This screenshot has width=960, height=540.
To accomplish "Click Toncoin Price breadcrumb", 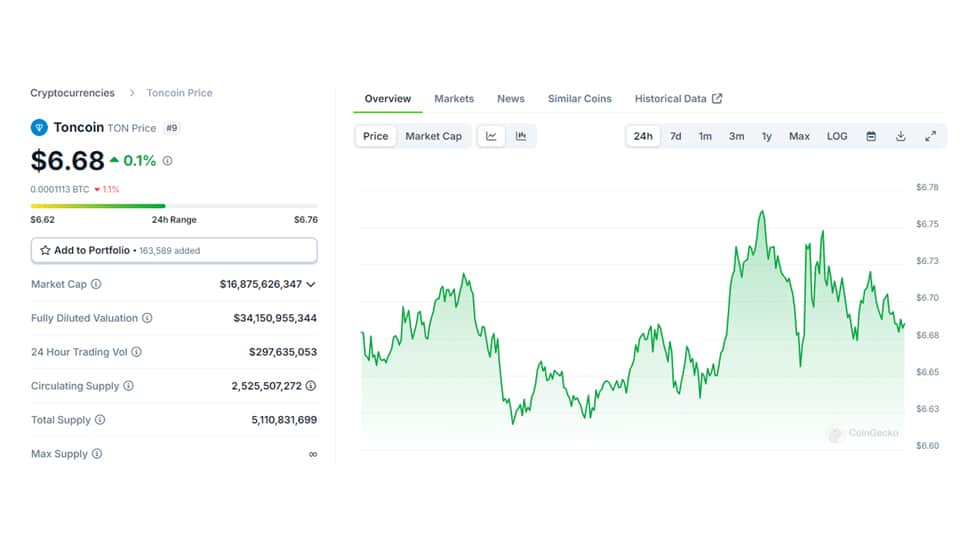I will click(x=179, y=93).
